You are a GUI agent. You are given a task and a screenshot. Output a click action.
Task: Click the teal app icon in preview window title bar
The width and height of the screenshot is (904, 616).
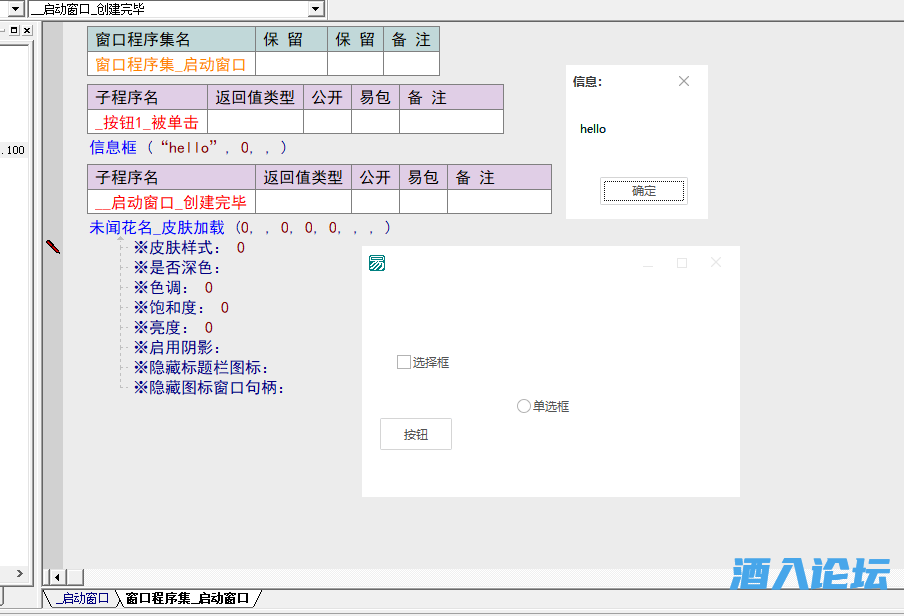tap(377, 263)
